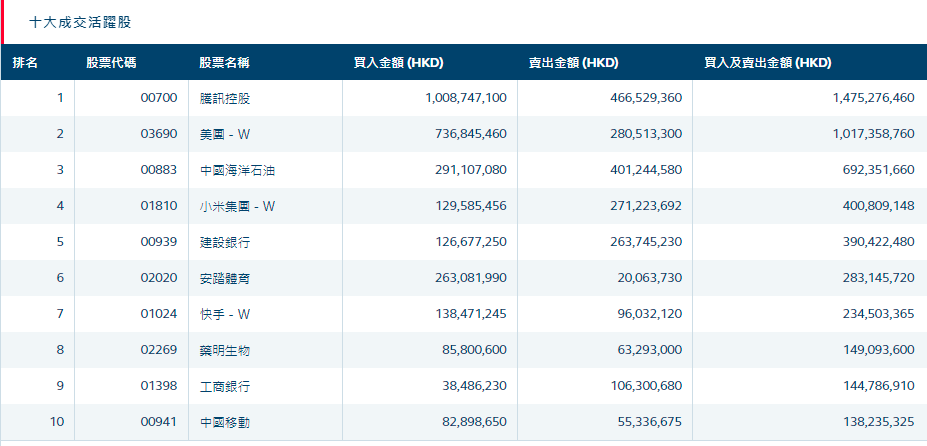927x446 pixels.
Task: Click buy amount 126,677,250
Action: tap(471, 242)
